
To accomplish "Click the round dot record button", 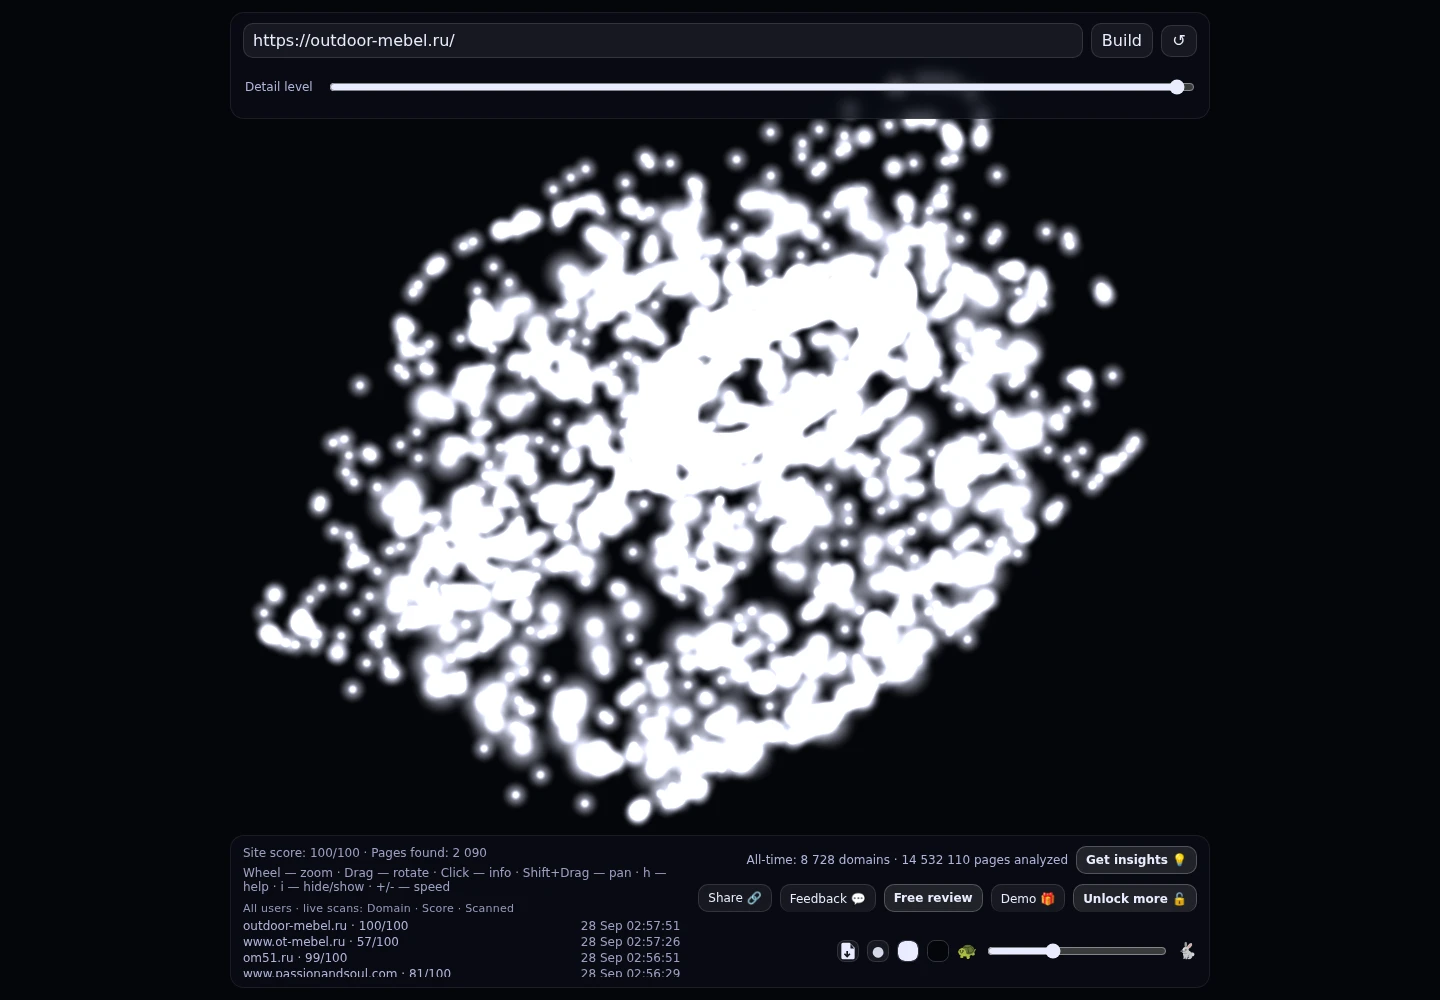I will click(x=878, y=951).
